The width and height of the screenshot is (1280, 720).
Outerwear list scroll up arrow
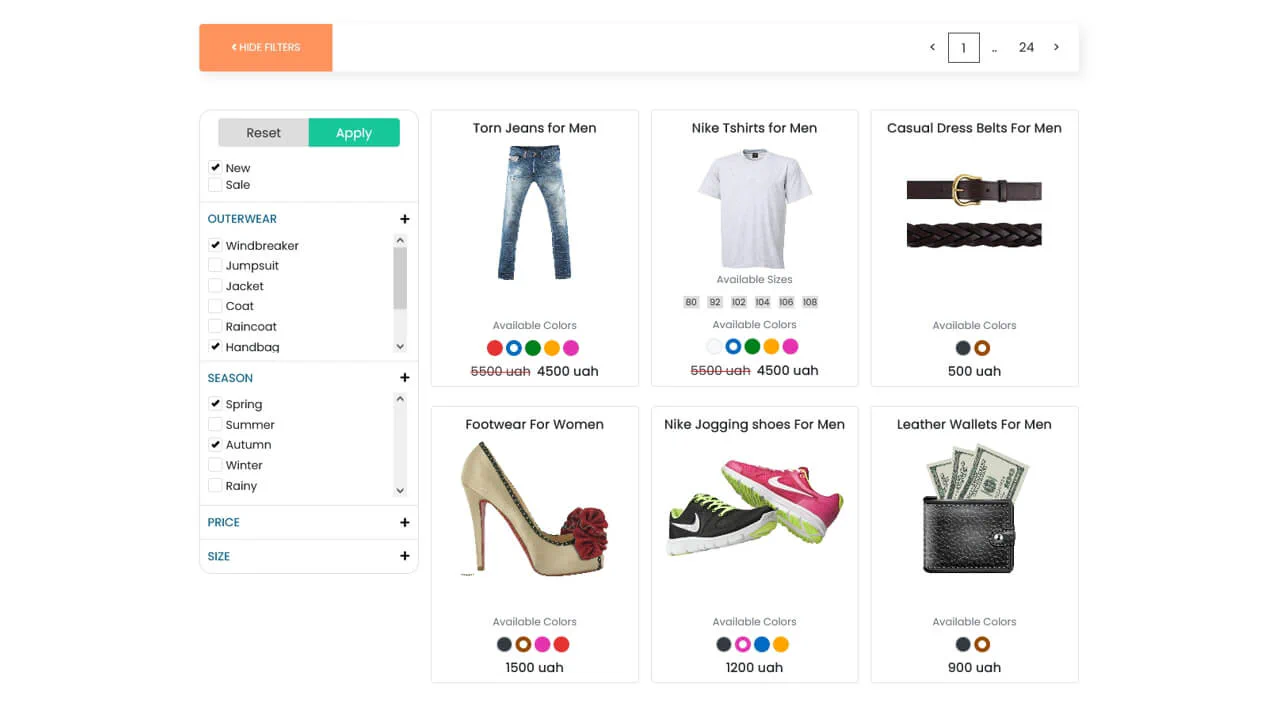tap(400, 240)
